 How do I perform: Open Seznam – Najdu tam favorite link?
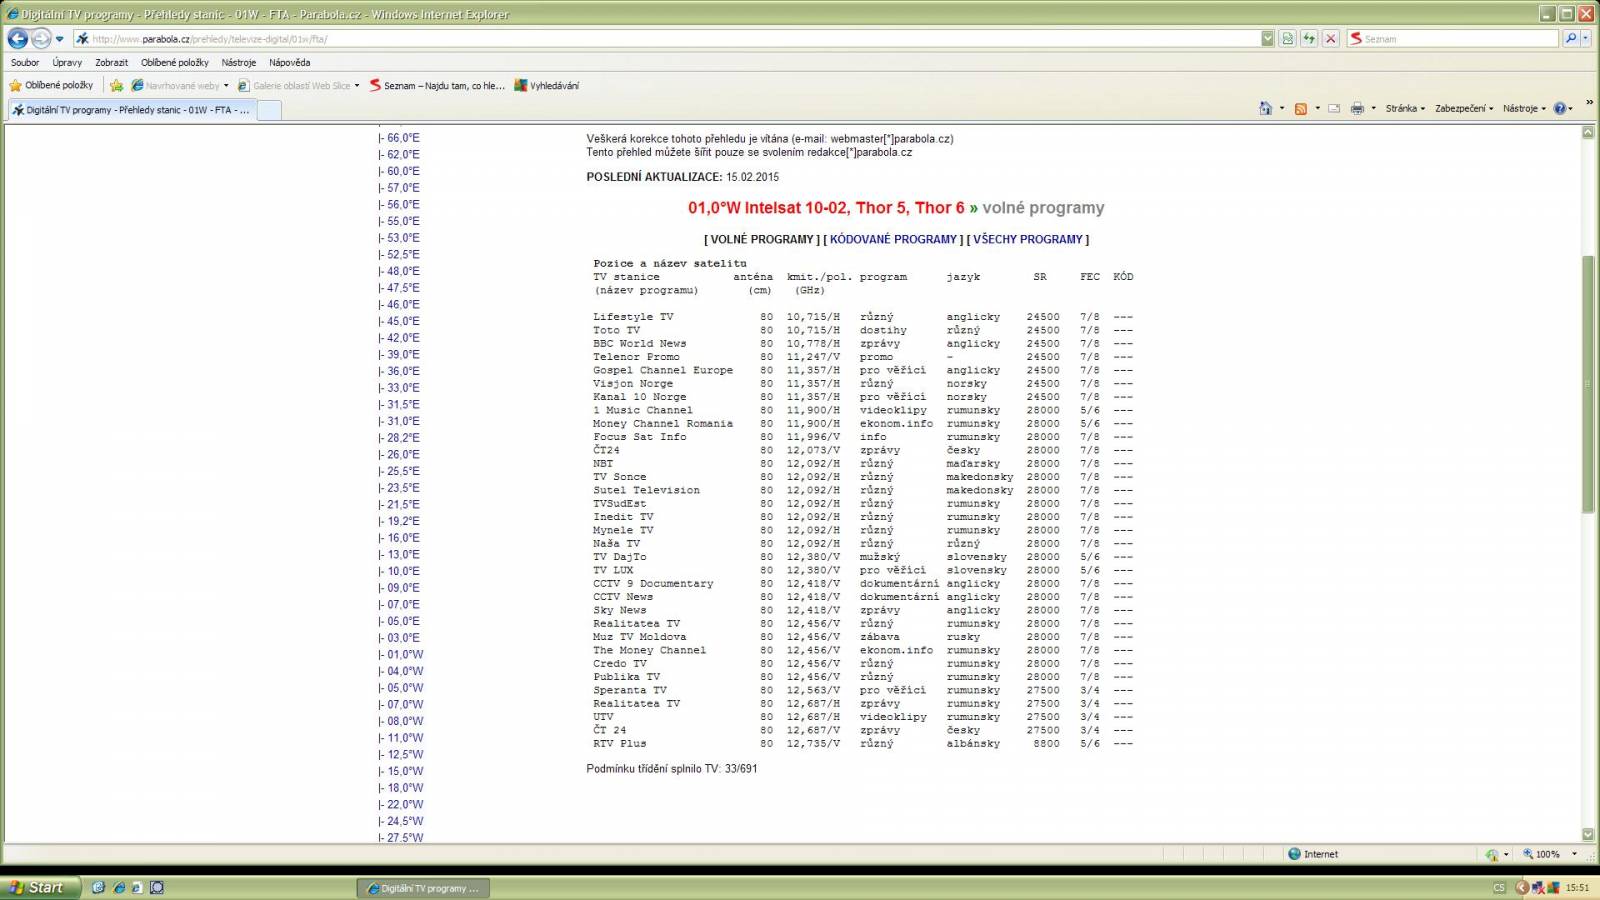tap(437, 85)
